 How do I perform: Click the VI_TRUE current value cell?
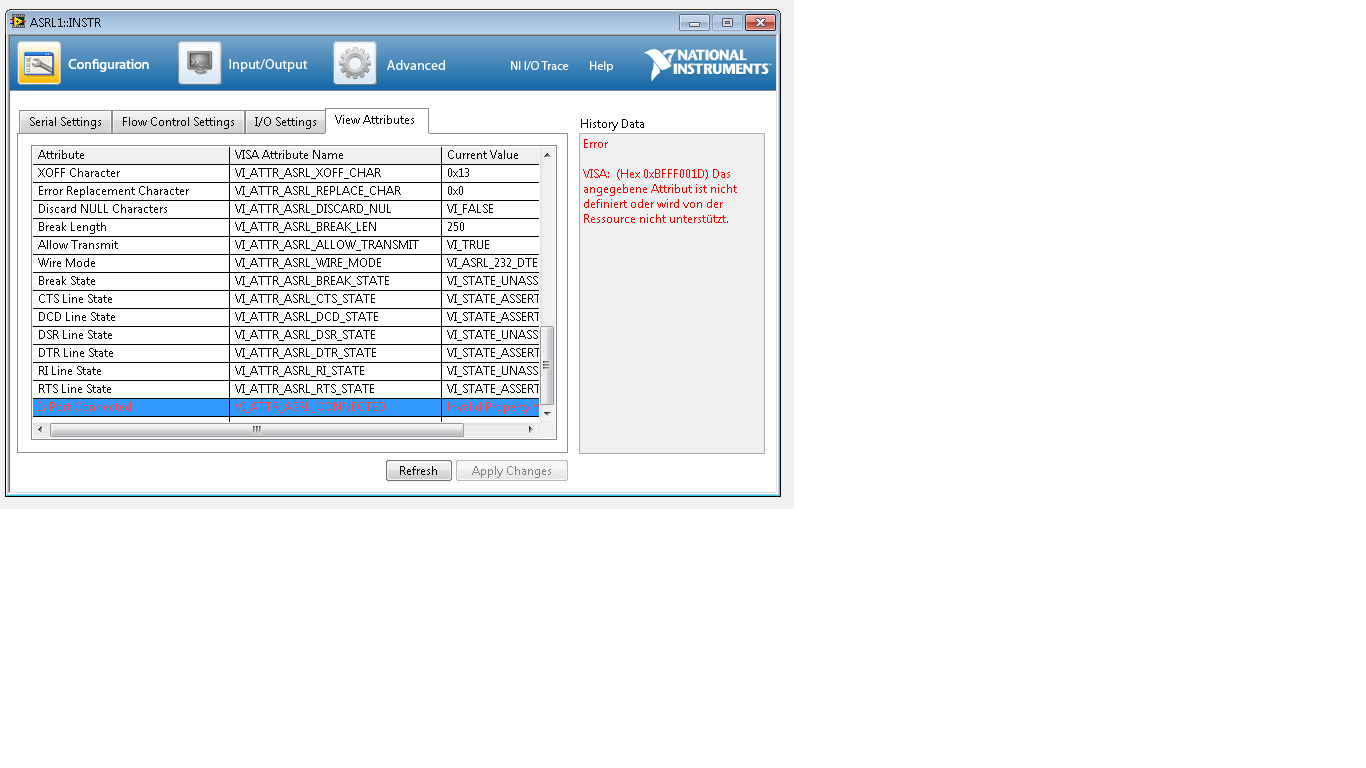[x=491, y=245]
